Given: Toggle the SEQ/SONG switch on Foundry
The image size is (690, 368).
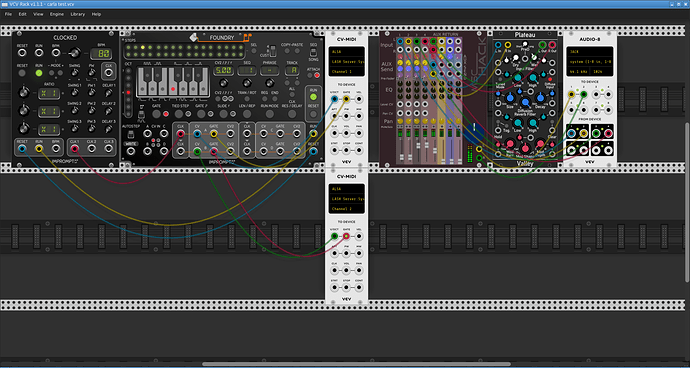Looking at the screenshot, I should [313, 53].
